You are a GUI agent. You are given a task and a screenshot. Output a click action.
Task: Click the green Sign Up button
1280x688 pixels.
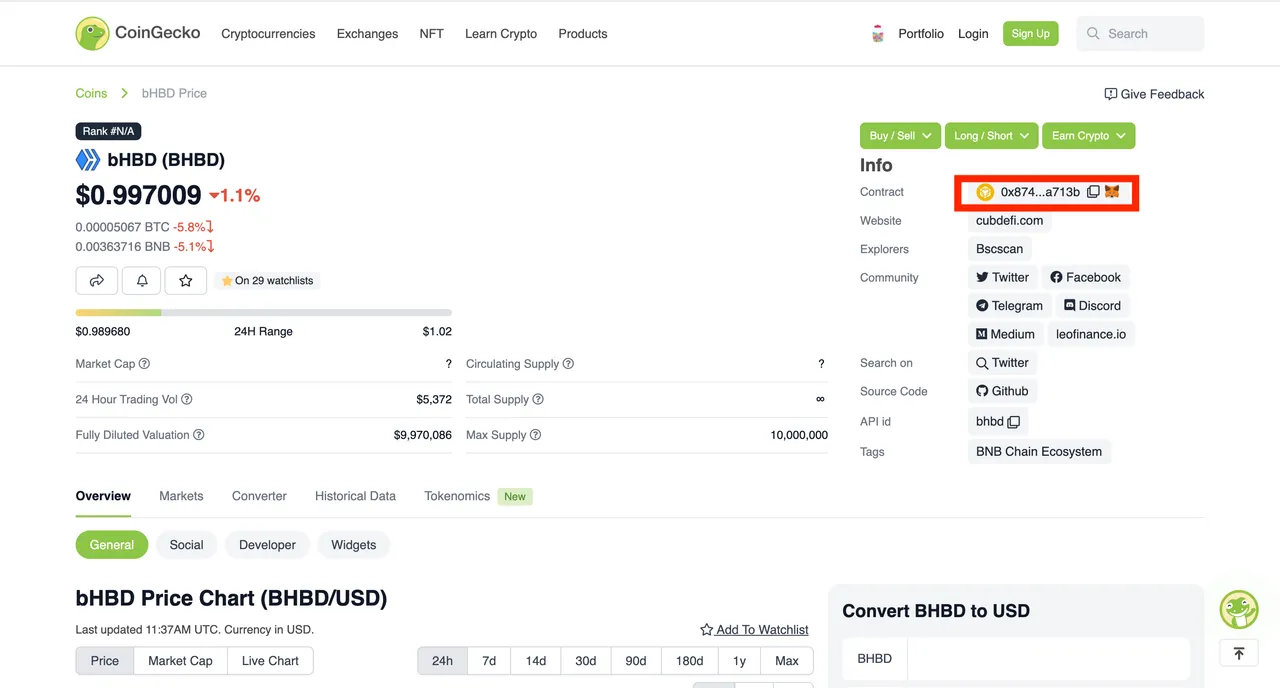[1030, 34]
